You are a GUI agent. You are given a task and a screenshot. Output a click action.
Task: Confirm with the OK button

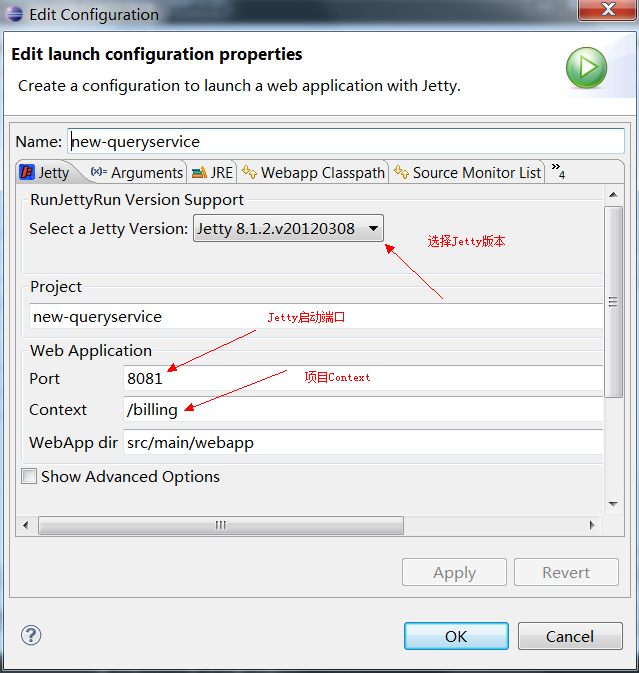point(456,636)
